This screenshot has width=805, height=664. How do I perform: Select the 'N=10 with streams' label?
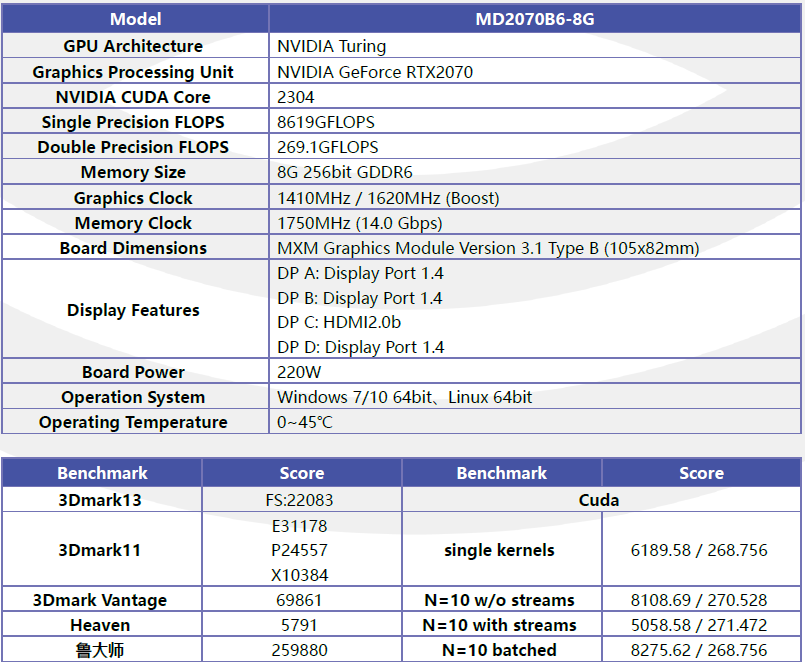tap(499, 625)
